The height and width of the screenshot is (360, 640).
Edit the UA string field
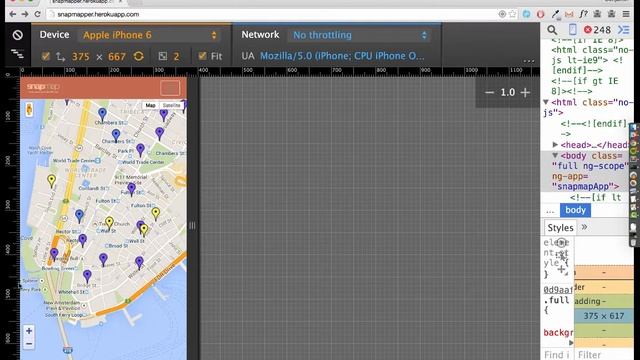(x=342, y=56)
